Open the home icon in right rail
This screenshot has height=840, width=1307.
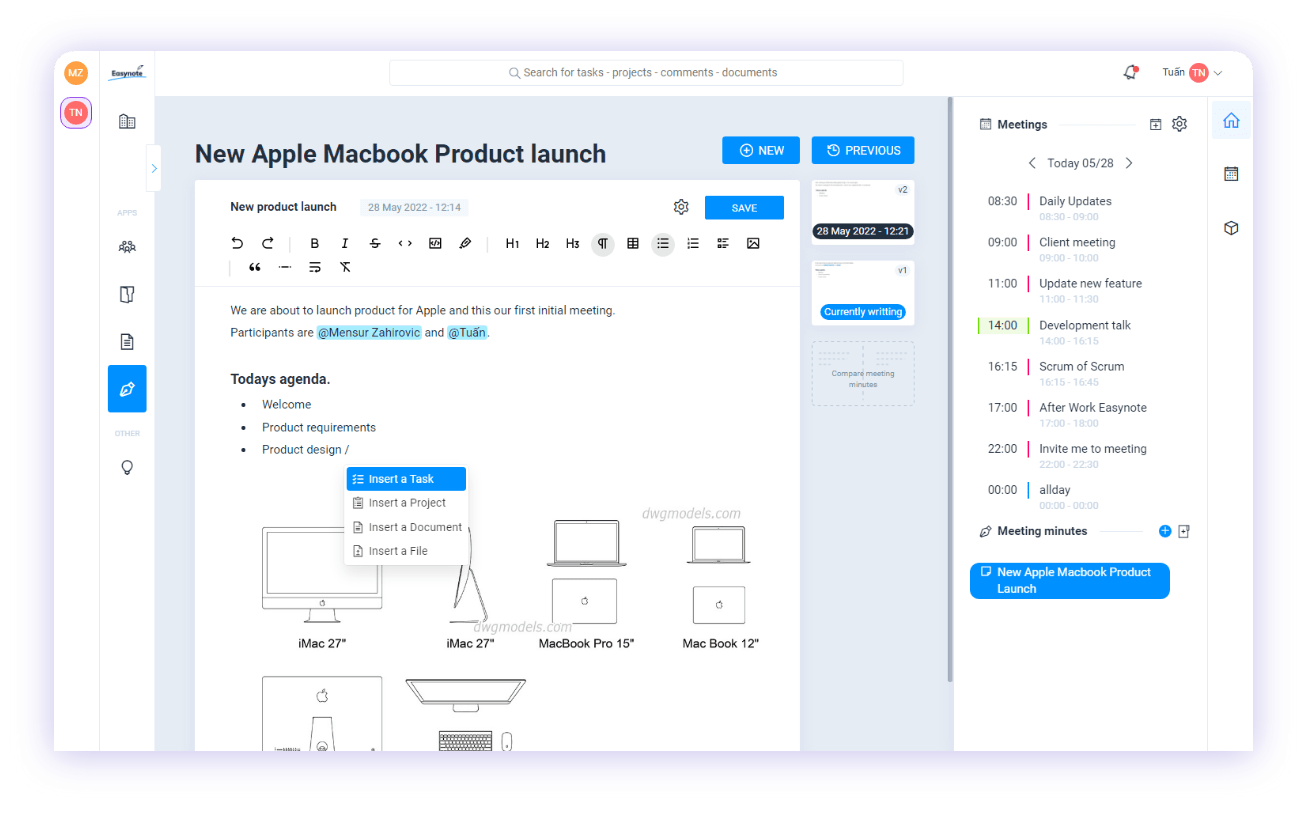tap(1231, 121)
